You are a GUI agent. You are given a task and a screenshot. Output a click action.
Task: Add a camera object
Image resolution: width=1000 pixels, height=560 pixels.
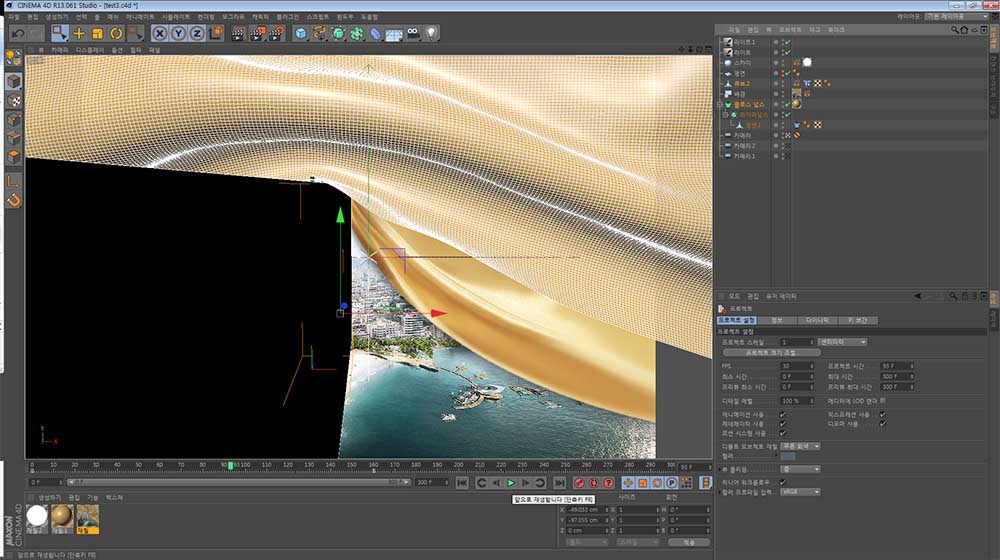click(x=413, y=33)
